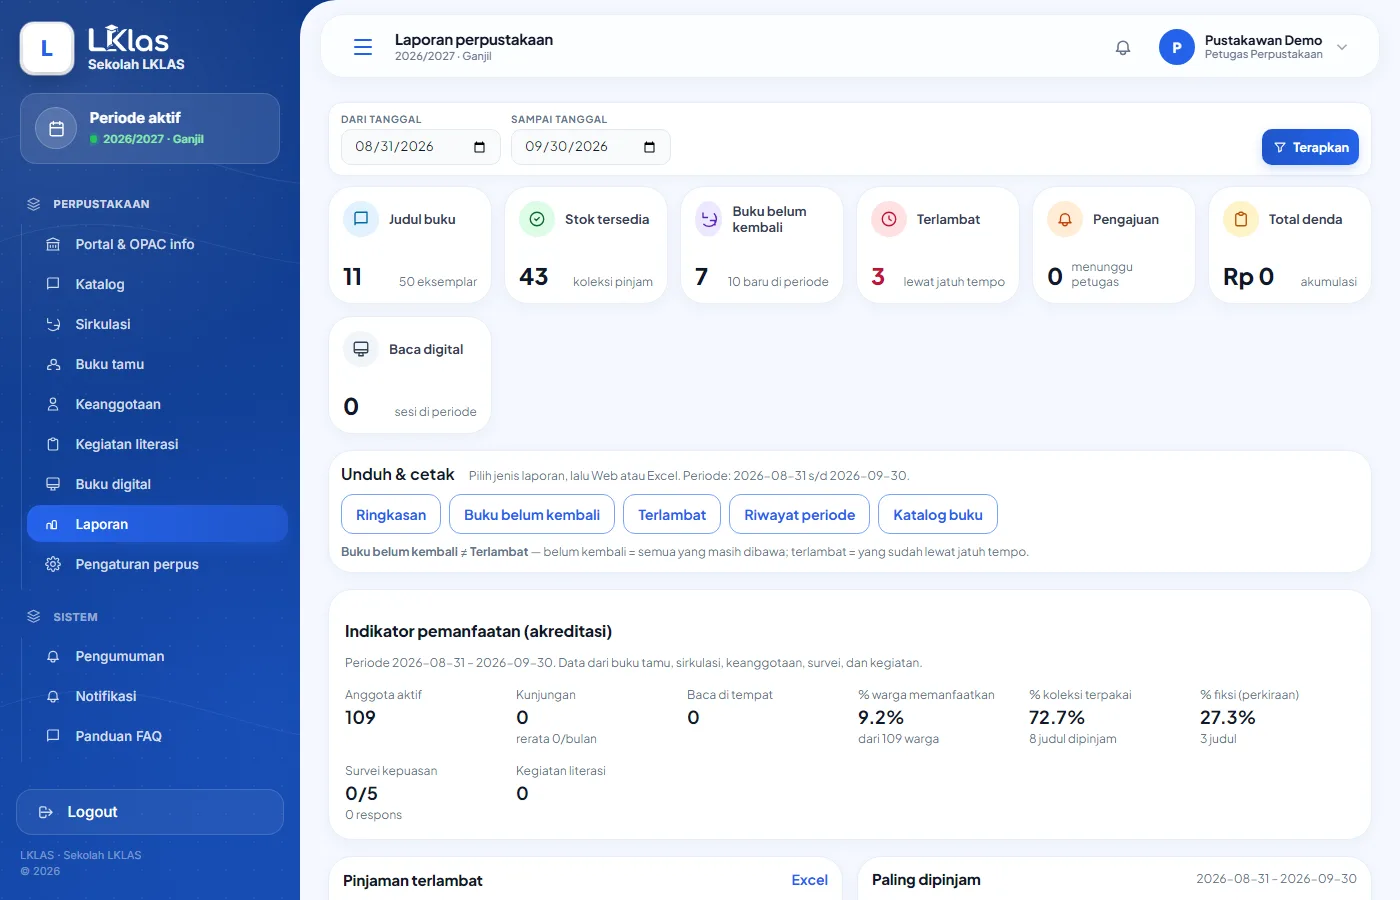Expand the Pustakawan Demo user dropdown chevron
1400x900 pixels.
tap(1342, 47)
